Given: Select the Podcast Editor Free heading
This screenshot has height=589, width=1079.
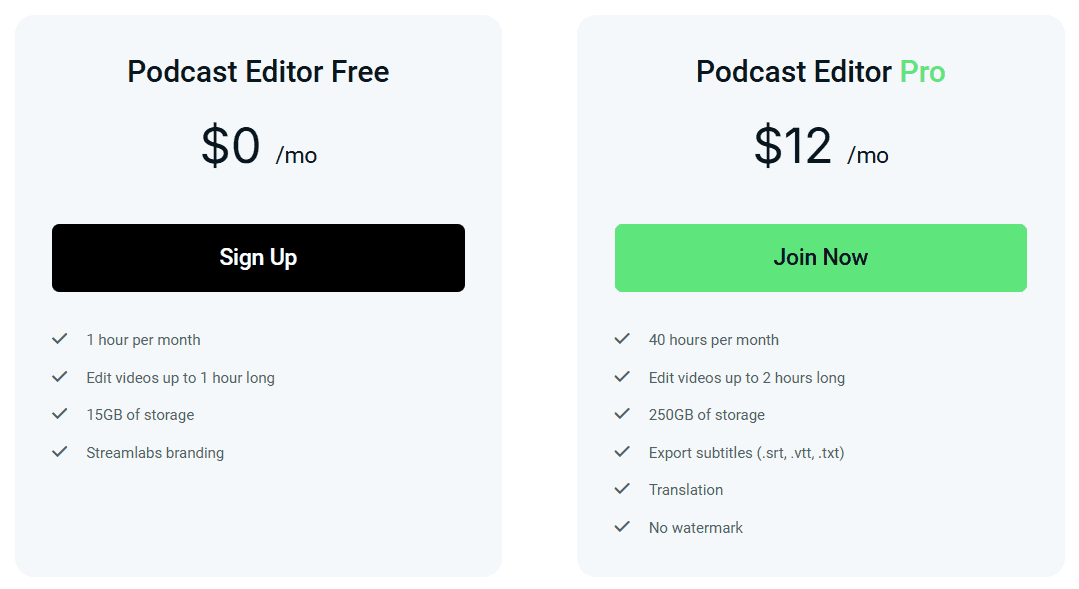Looking at the screenshot, I should click(x=258, y=72).
